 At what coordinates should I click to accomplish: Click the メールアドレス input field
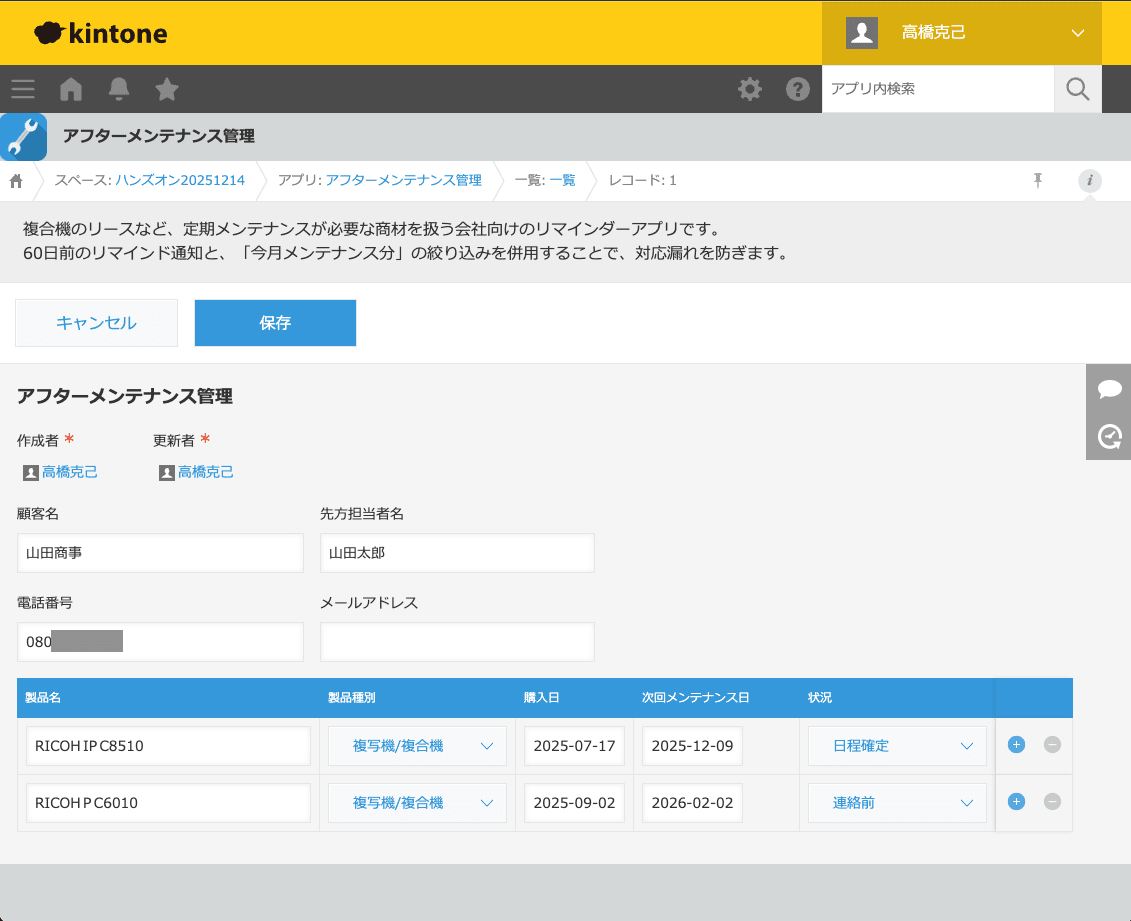click(x=457, y=641)
